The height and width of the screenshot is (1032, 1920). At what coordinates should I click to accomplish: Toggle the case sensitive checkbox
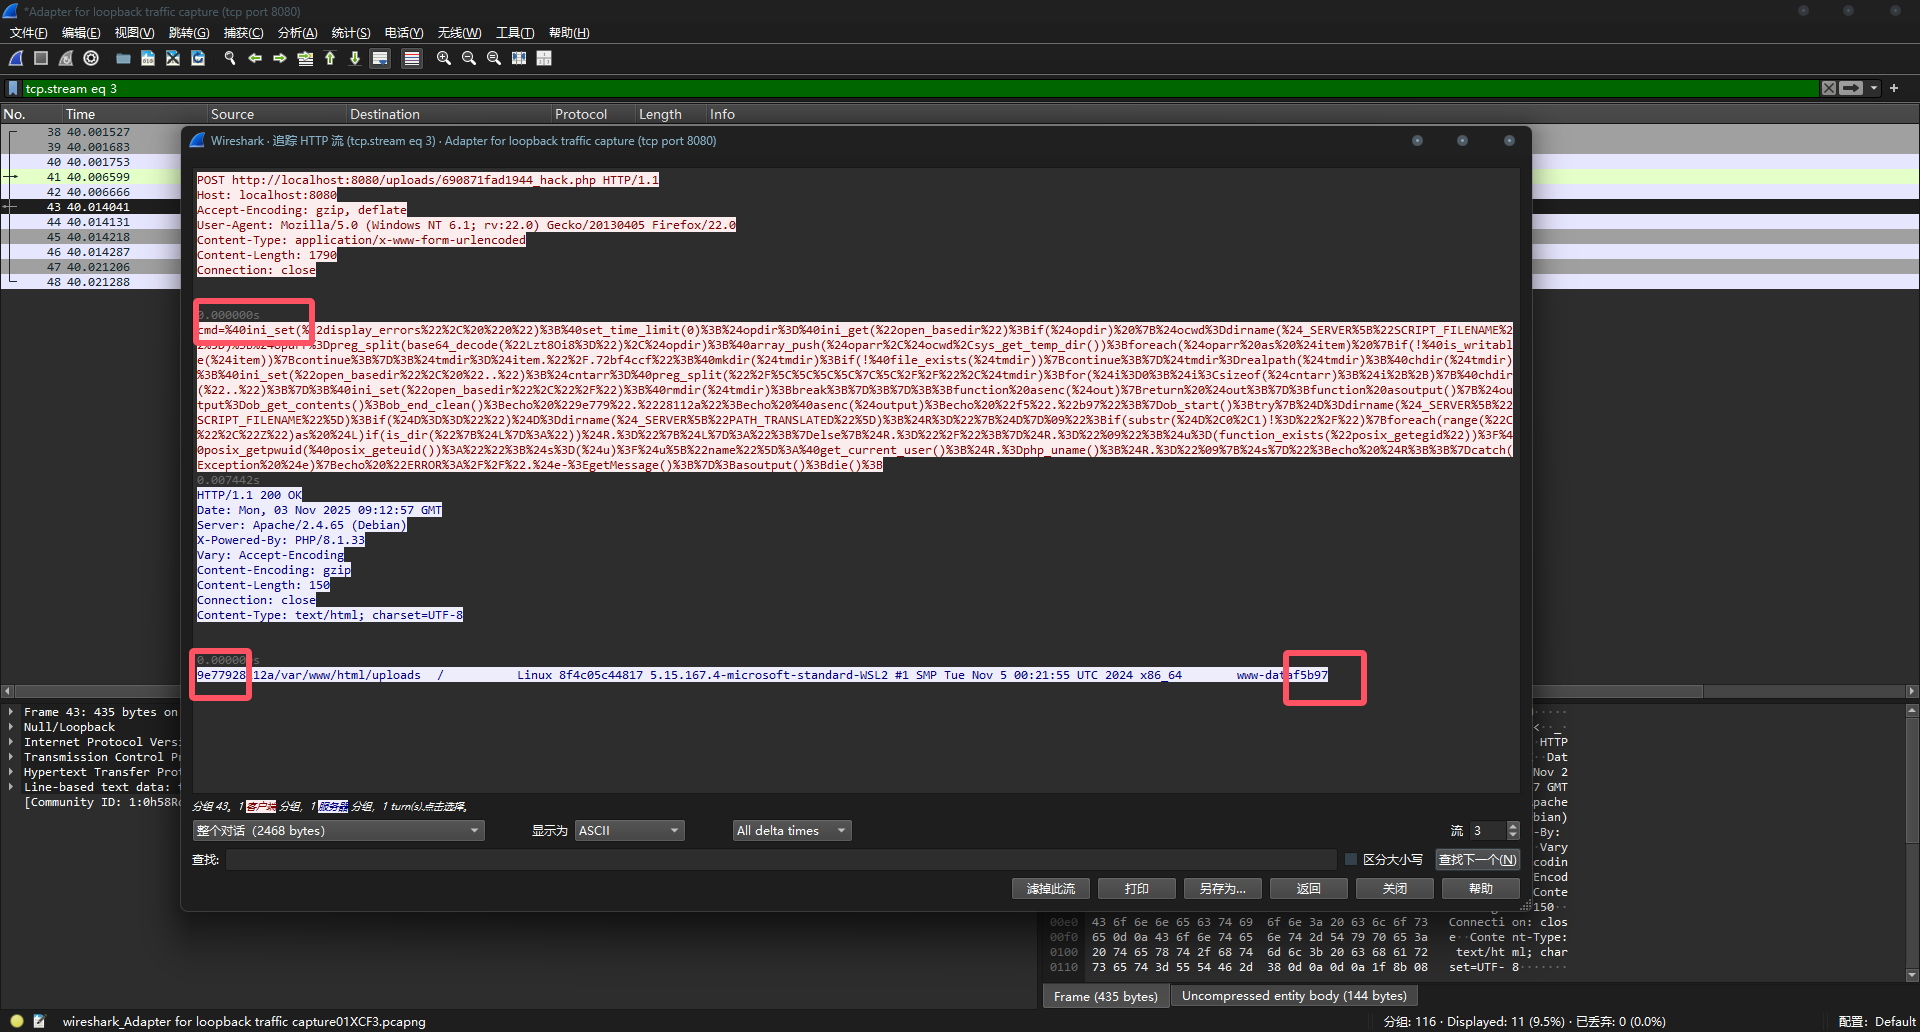coord(1351,859)
